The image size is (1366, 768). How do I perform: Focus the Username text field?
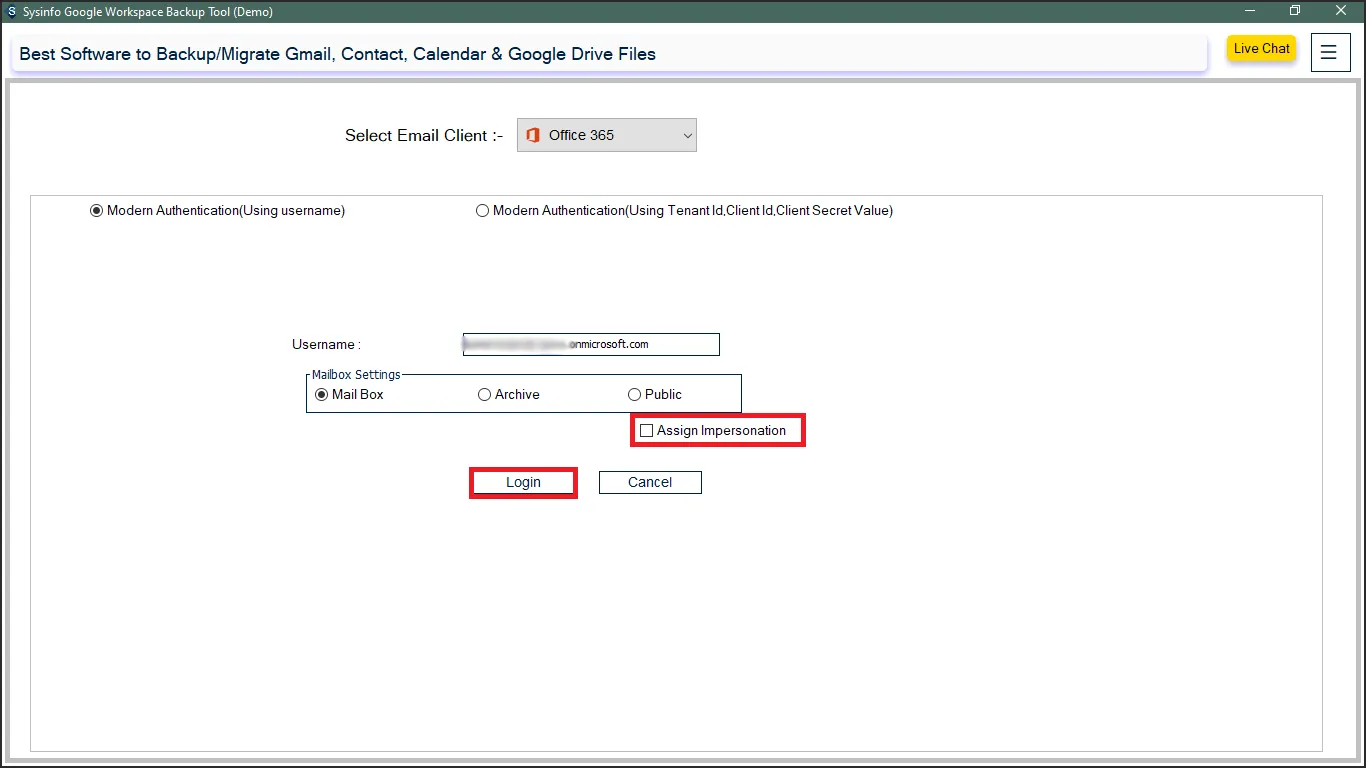(x=591, y=344)
